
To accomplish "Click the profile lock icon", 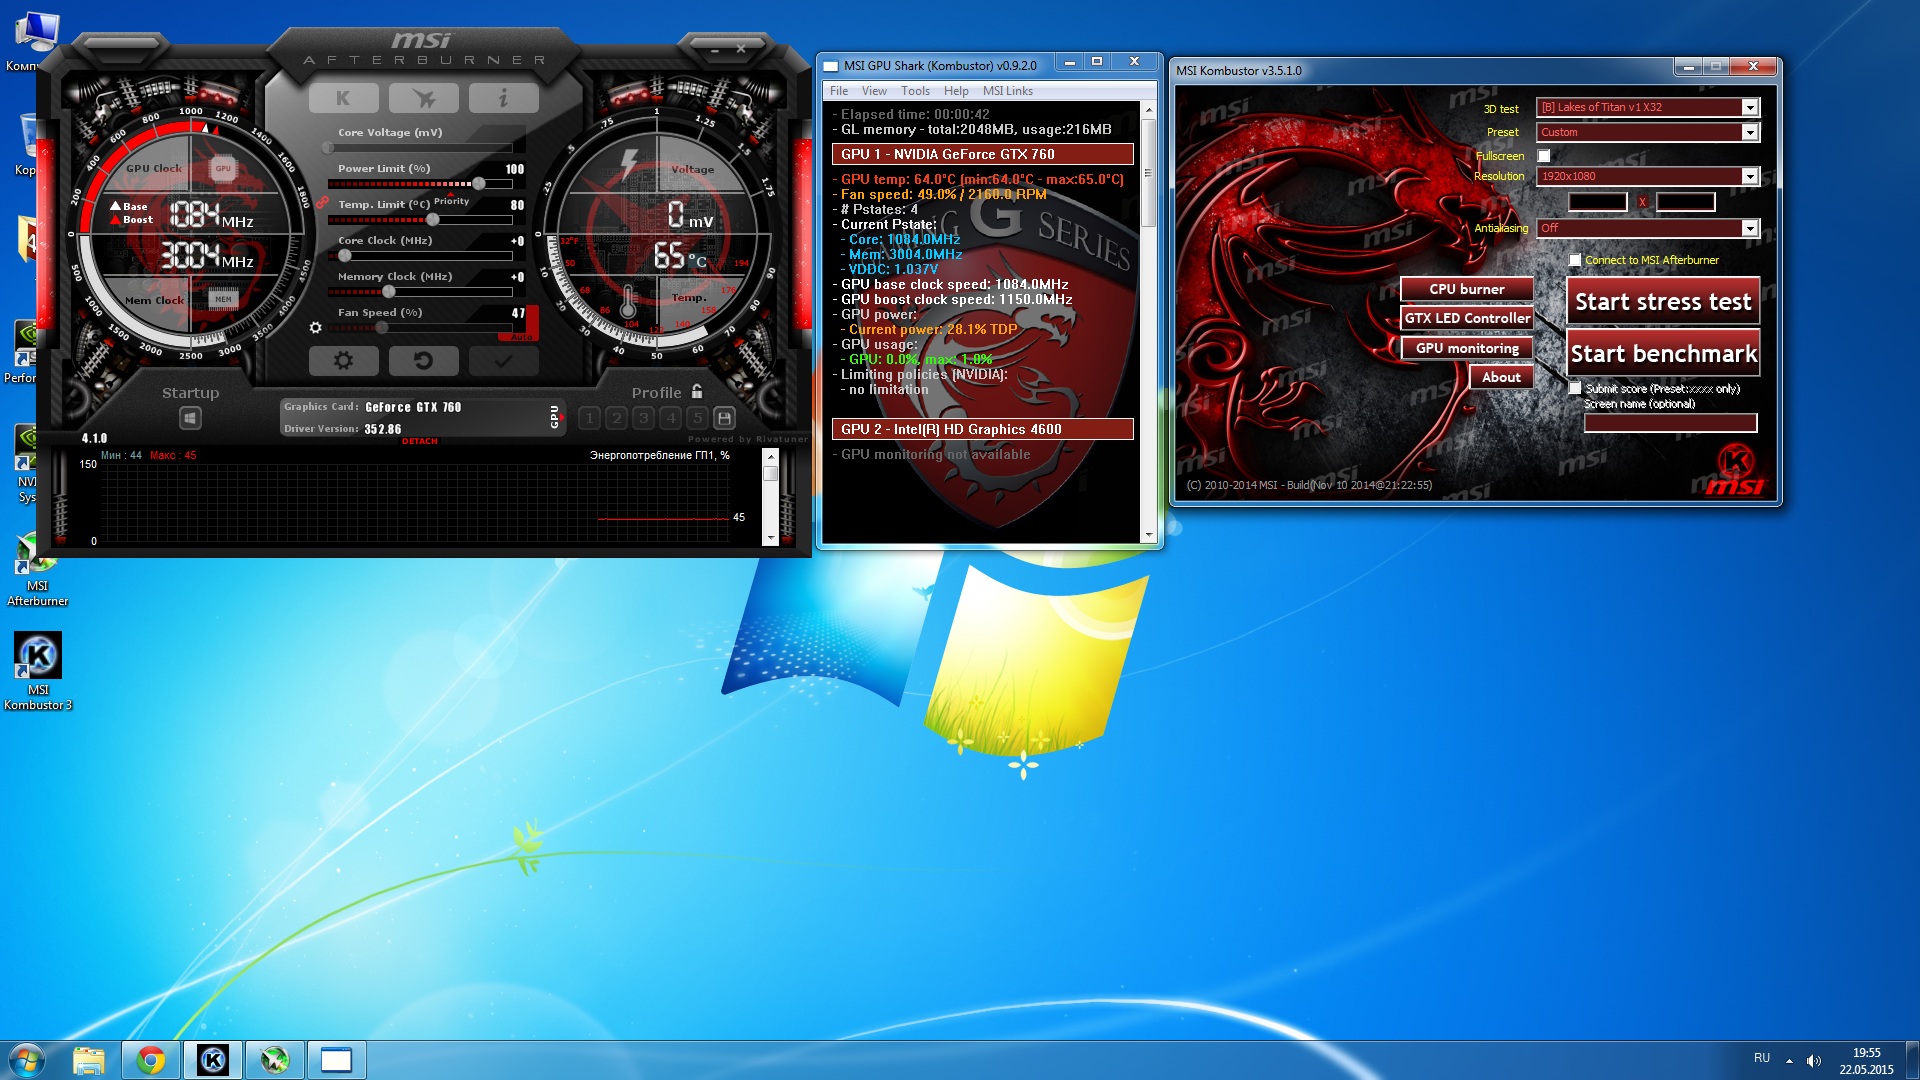I will pyautogui.click(x=697, y=391).
